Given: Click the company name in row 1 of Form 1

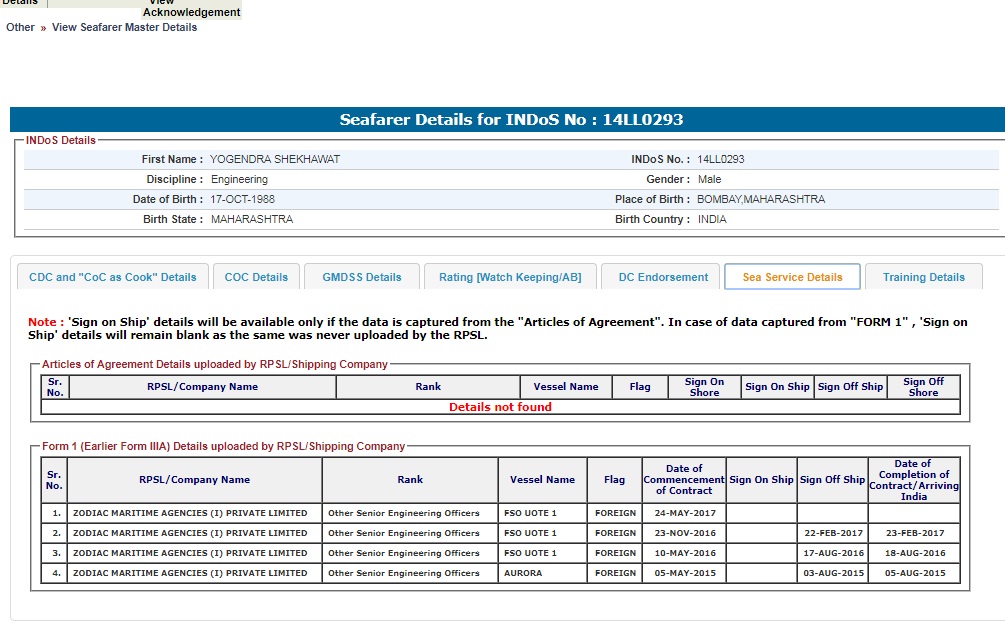Looking at the screenshot, I should (x=190, y=513).
